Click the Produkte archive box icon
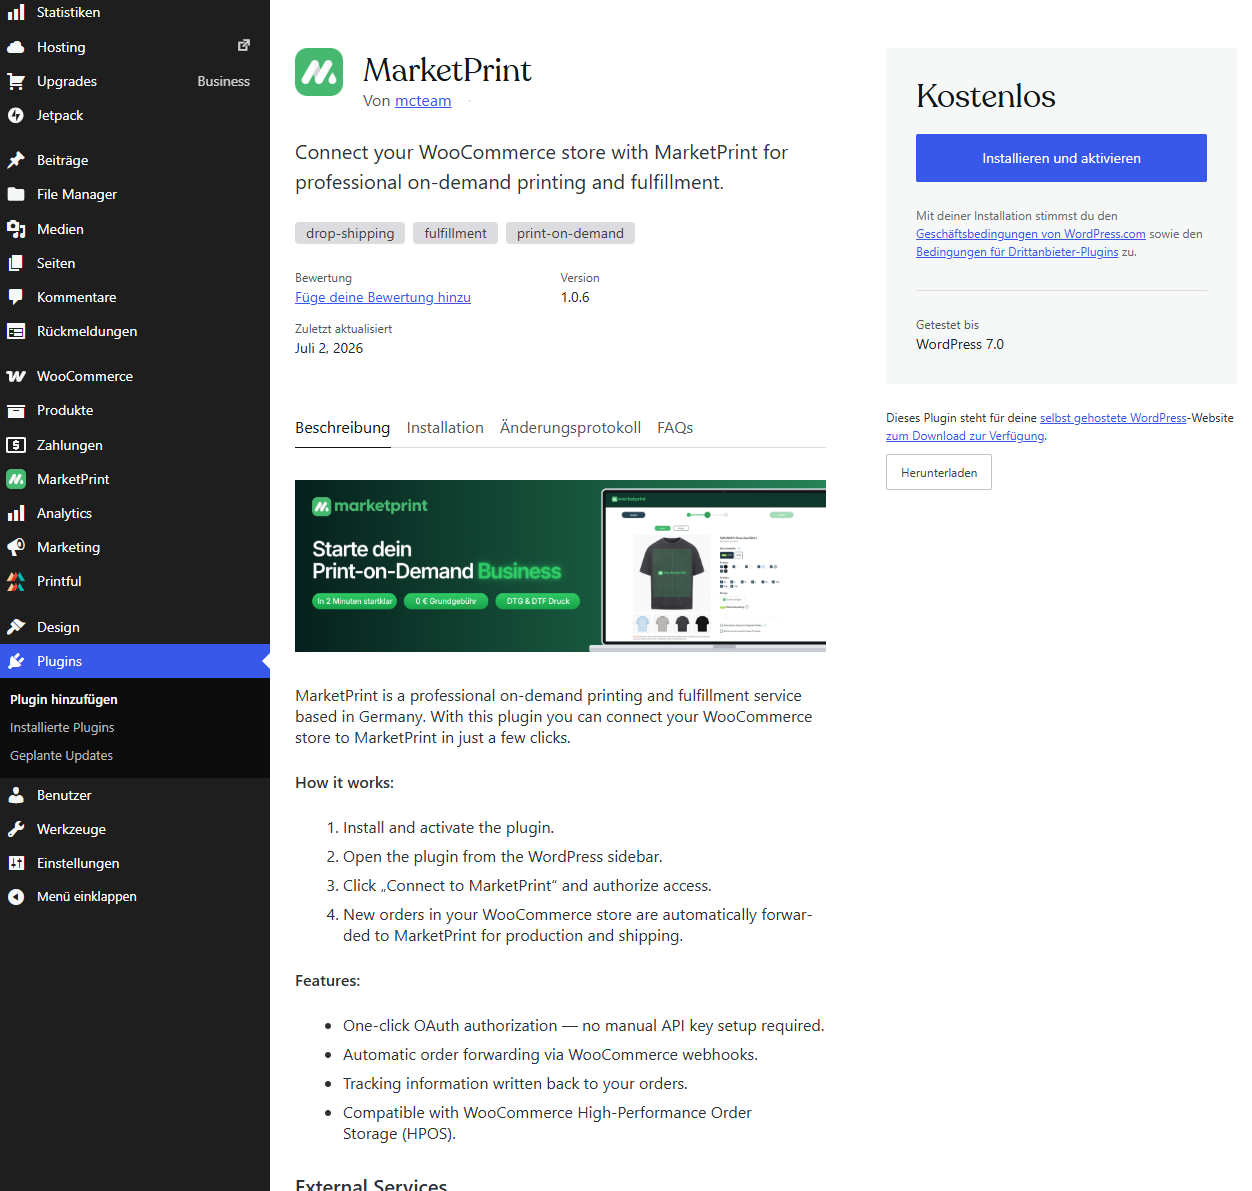1252x1191 pixels. point(16,410)
